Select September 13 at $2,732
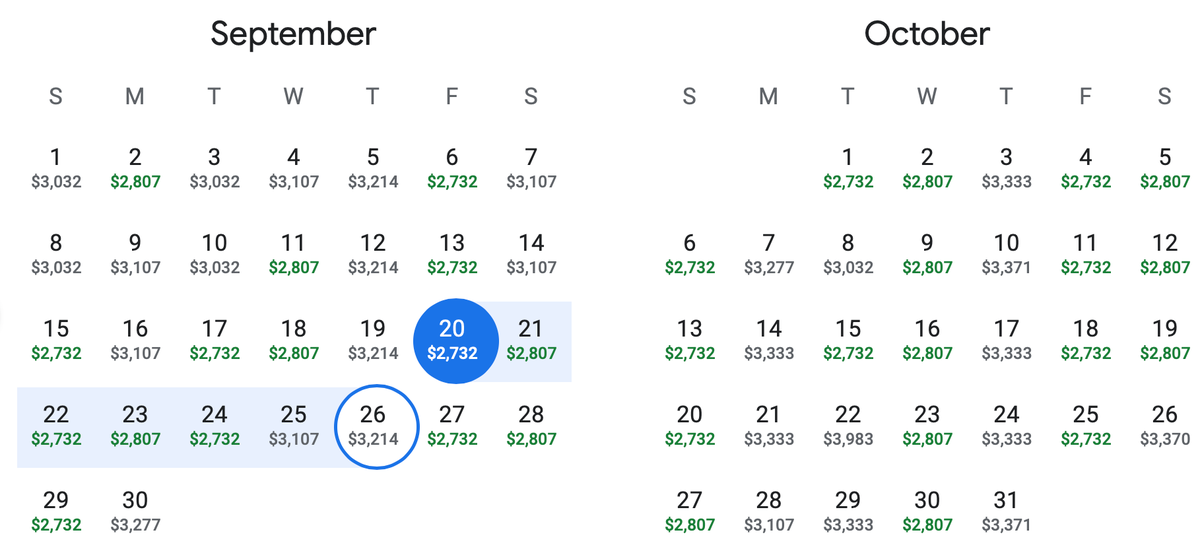The height and width of the screenshot is (553, 1200). click(452, 255)
